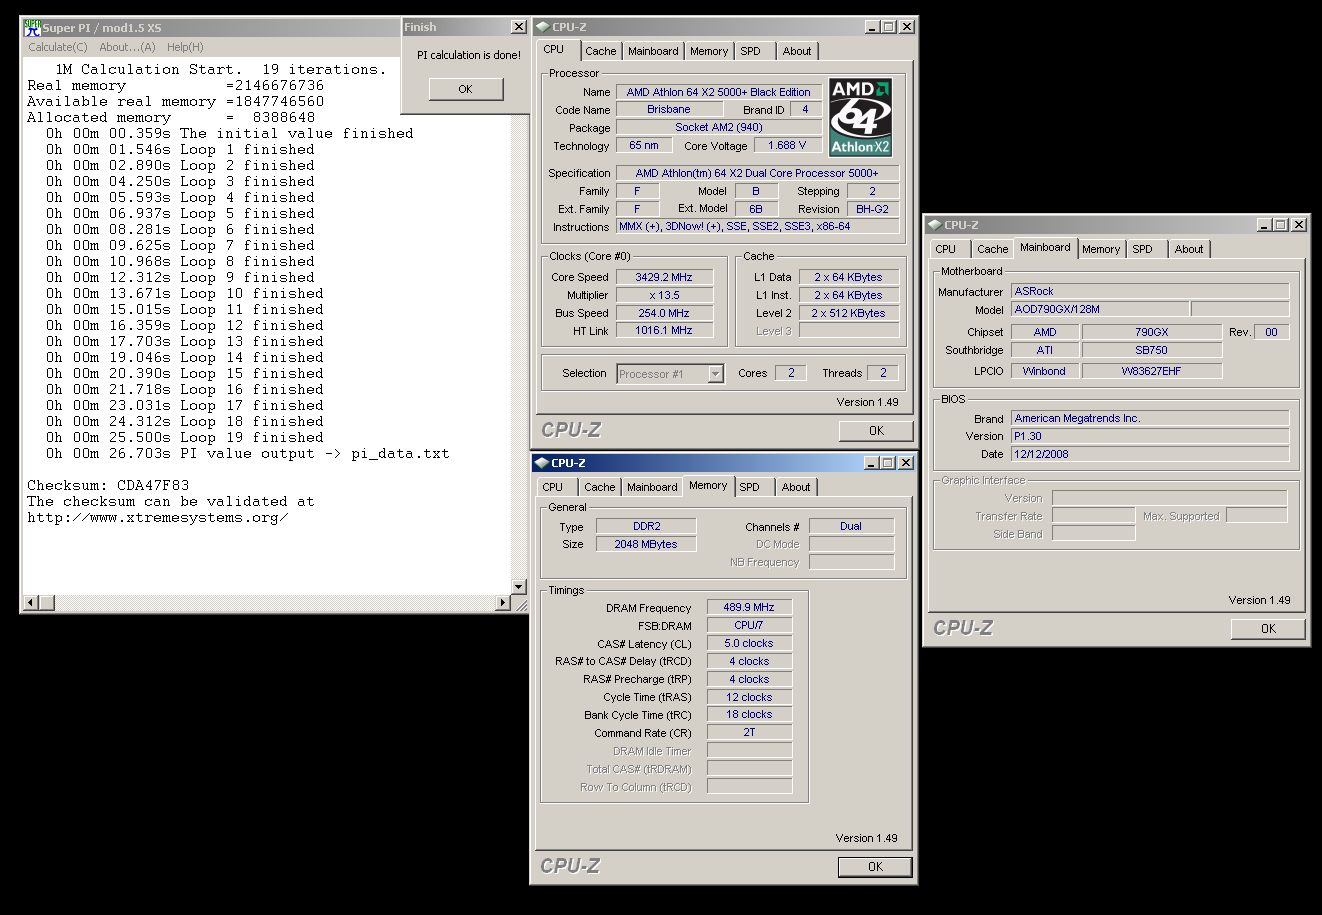Click the Core Voltage value 1.688 V

click(787, 145)
